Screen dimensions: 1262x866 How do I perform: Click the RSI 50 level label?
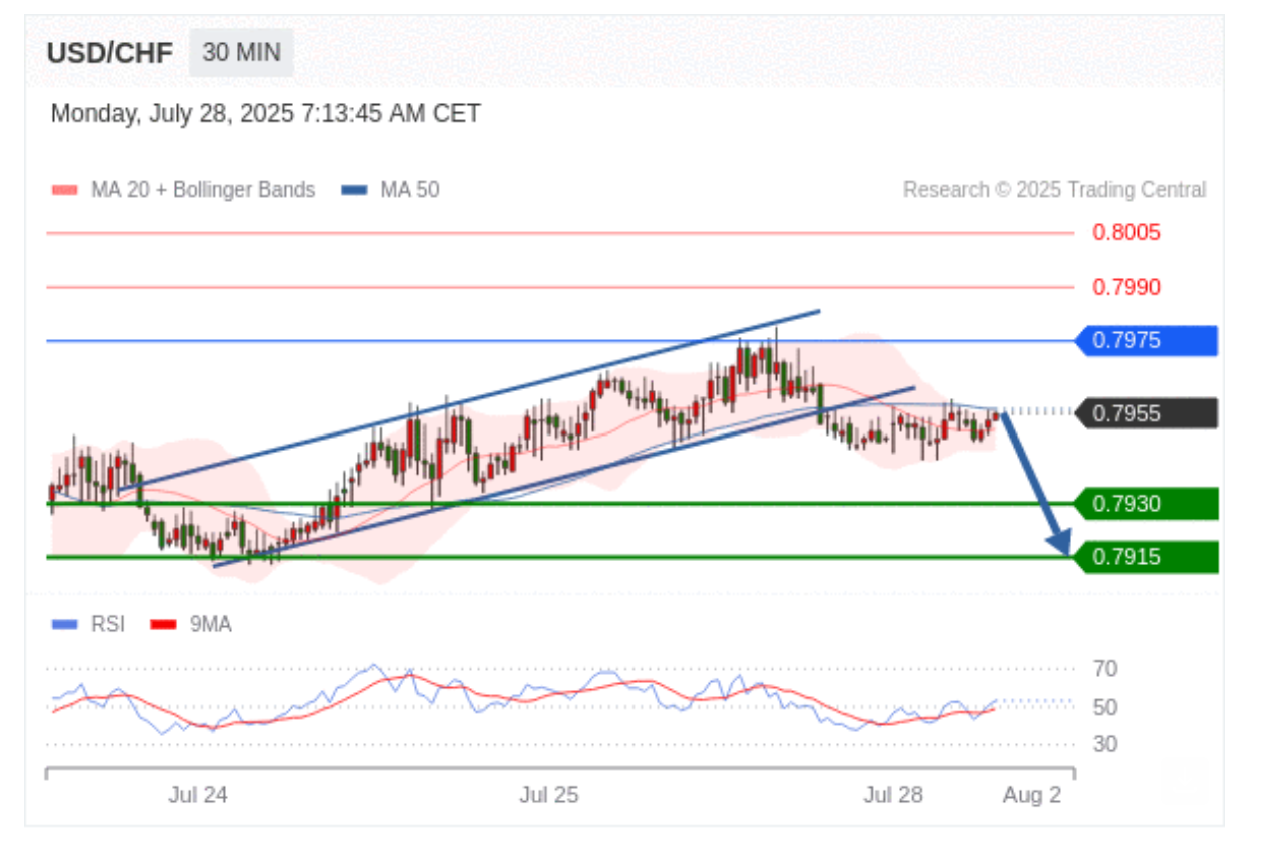point(1105,708)
